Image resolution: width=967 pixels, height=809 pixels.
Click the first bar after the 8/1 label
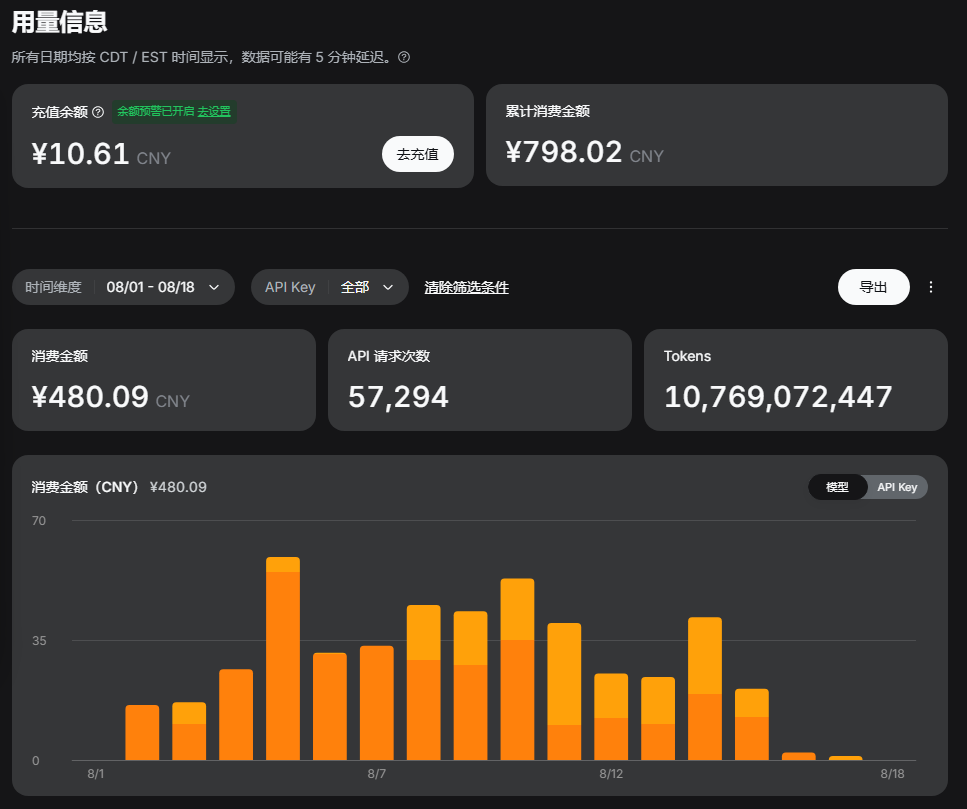coord(142,733)
